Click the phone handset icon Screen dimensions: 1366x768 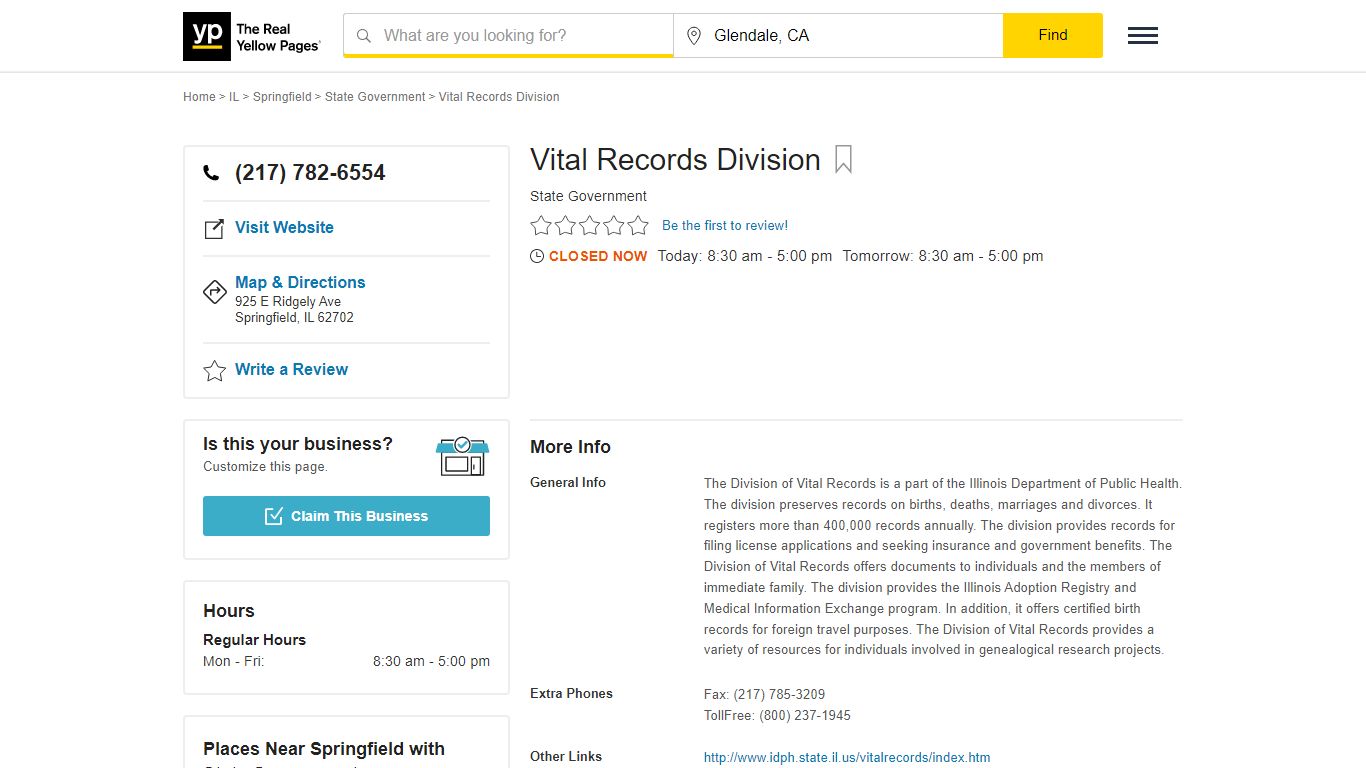(211, 173)
